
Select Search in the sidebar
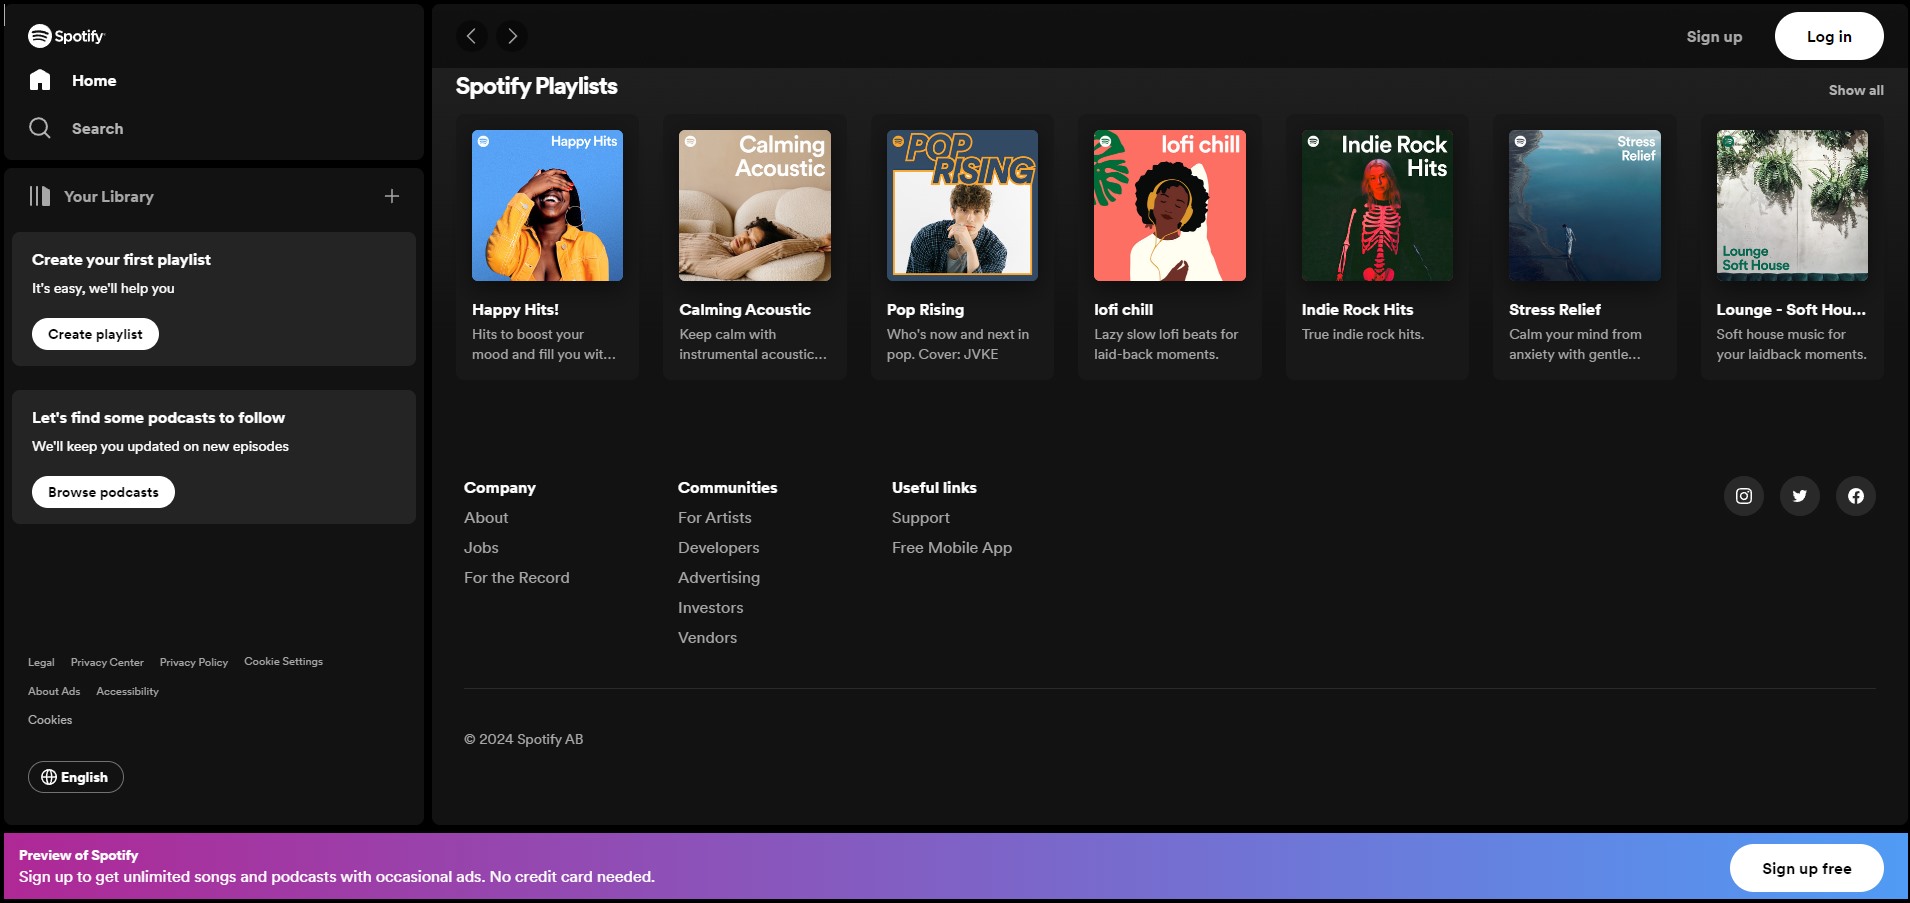[x=98, y=128]
